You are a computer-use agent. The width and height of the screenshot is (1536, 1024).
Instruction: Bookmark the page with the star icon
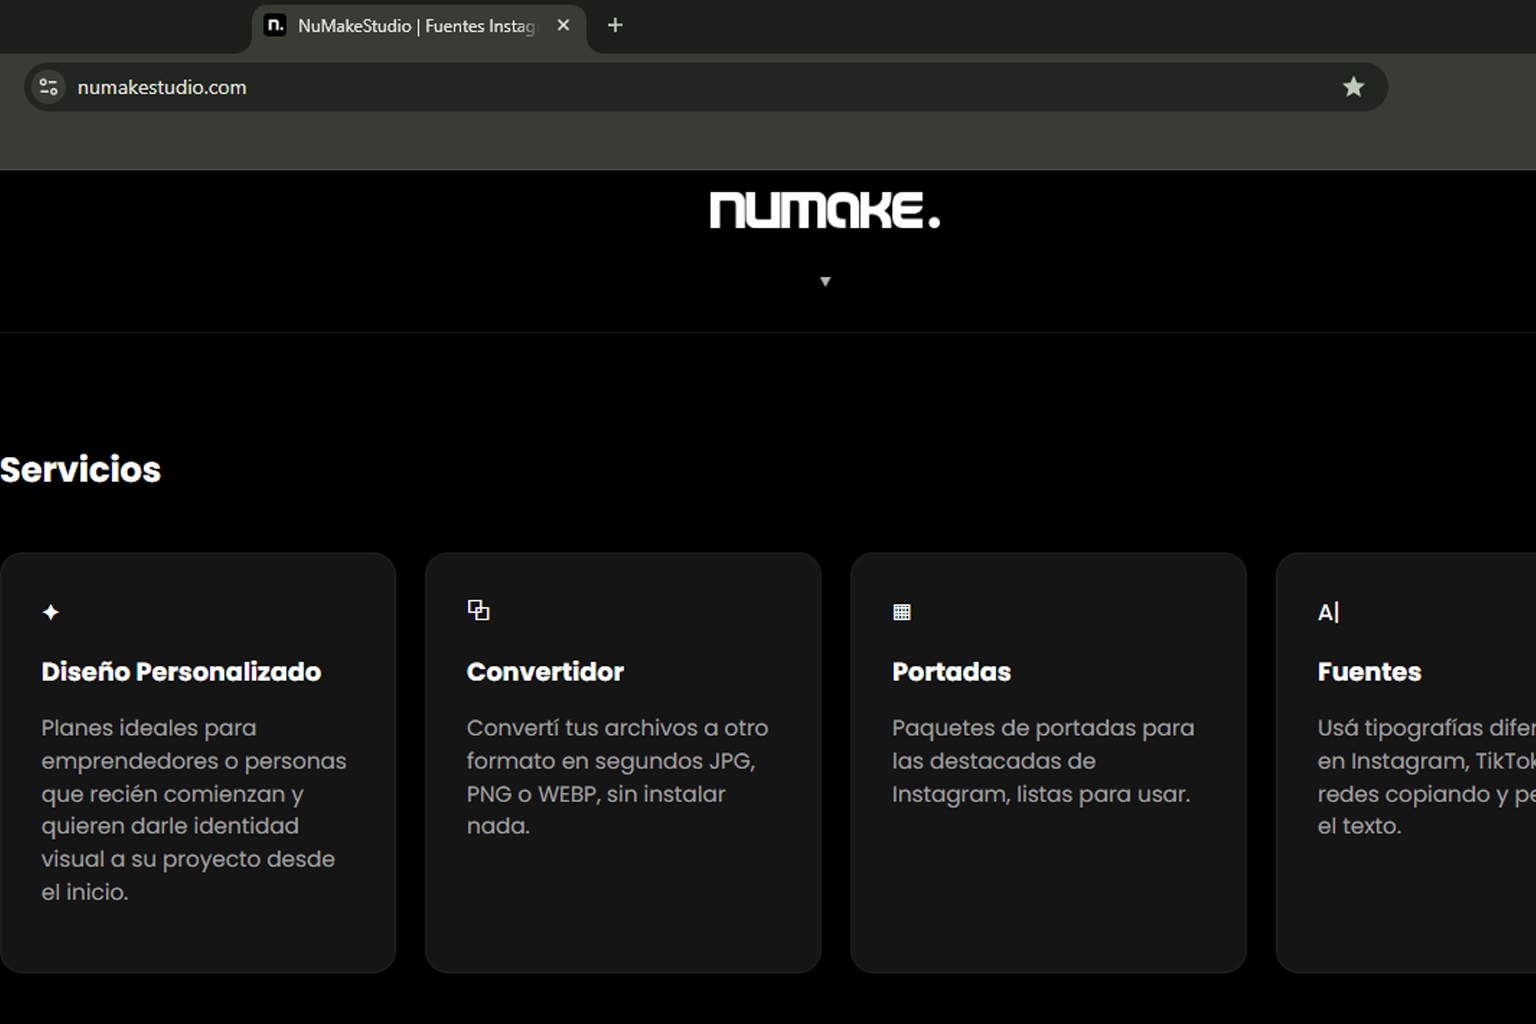click(x=1353, y=87)
